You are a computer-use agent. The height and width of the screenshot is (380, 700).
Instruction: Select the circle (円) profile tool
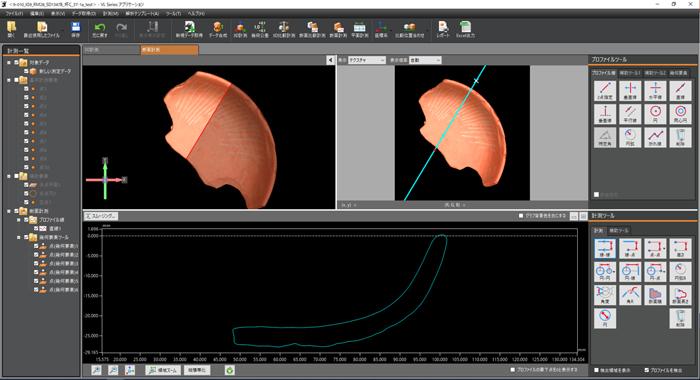(x=655, y=114)
